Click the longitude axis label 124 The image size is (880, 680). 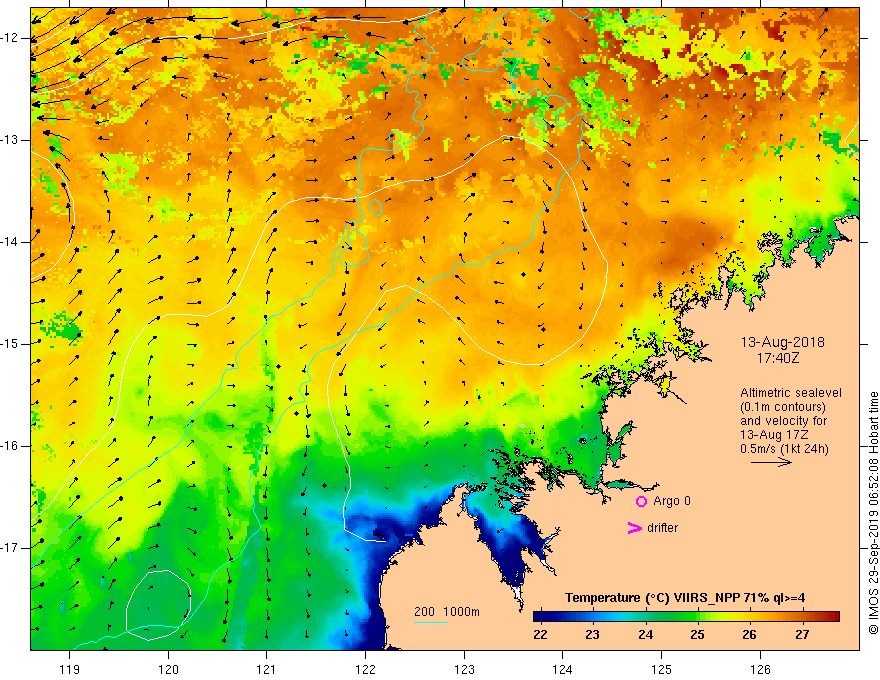562,669
